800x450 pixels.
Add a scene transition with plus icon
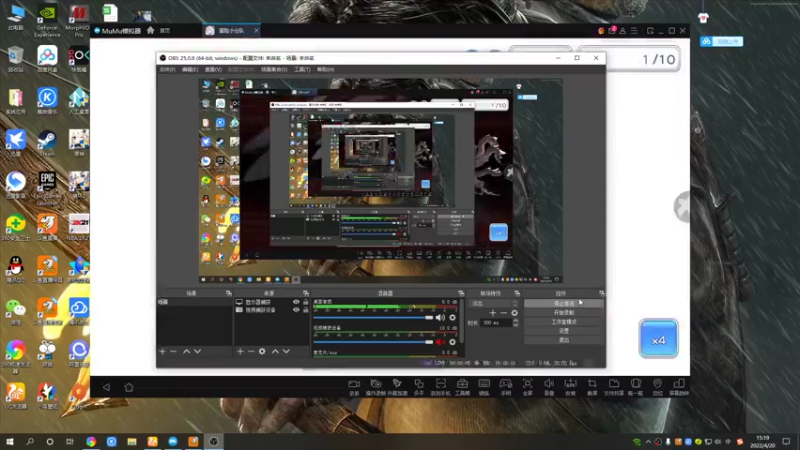(492, 313)
